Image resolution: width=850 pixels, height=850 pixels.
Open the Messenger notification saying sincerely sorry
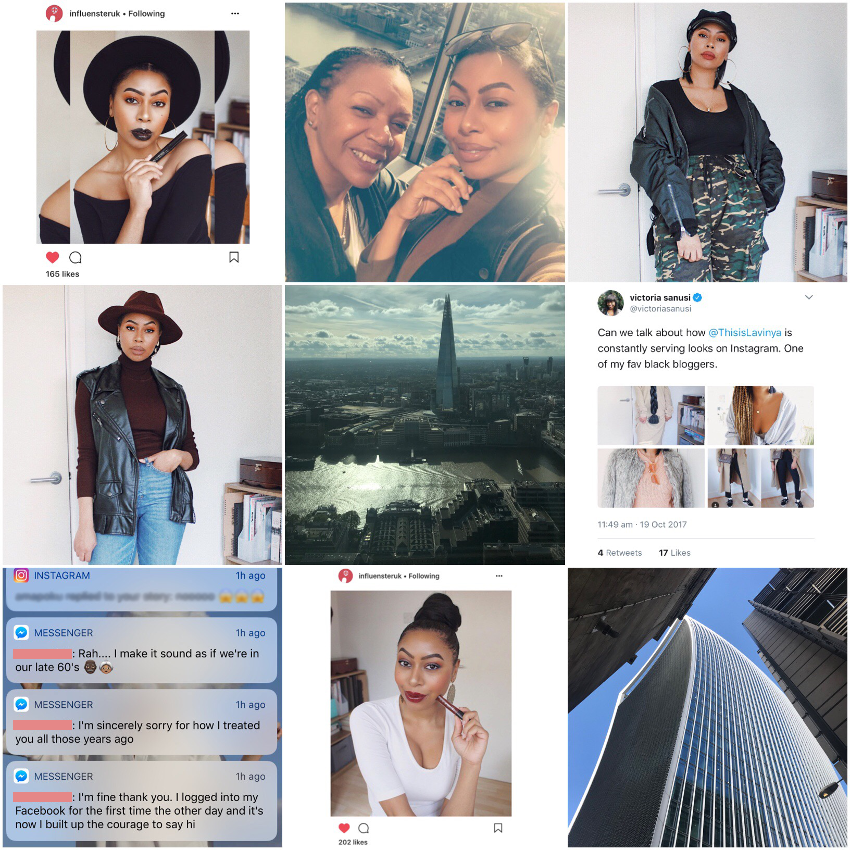coord(141,723)
